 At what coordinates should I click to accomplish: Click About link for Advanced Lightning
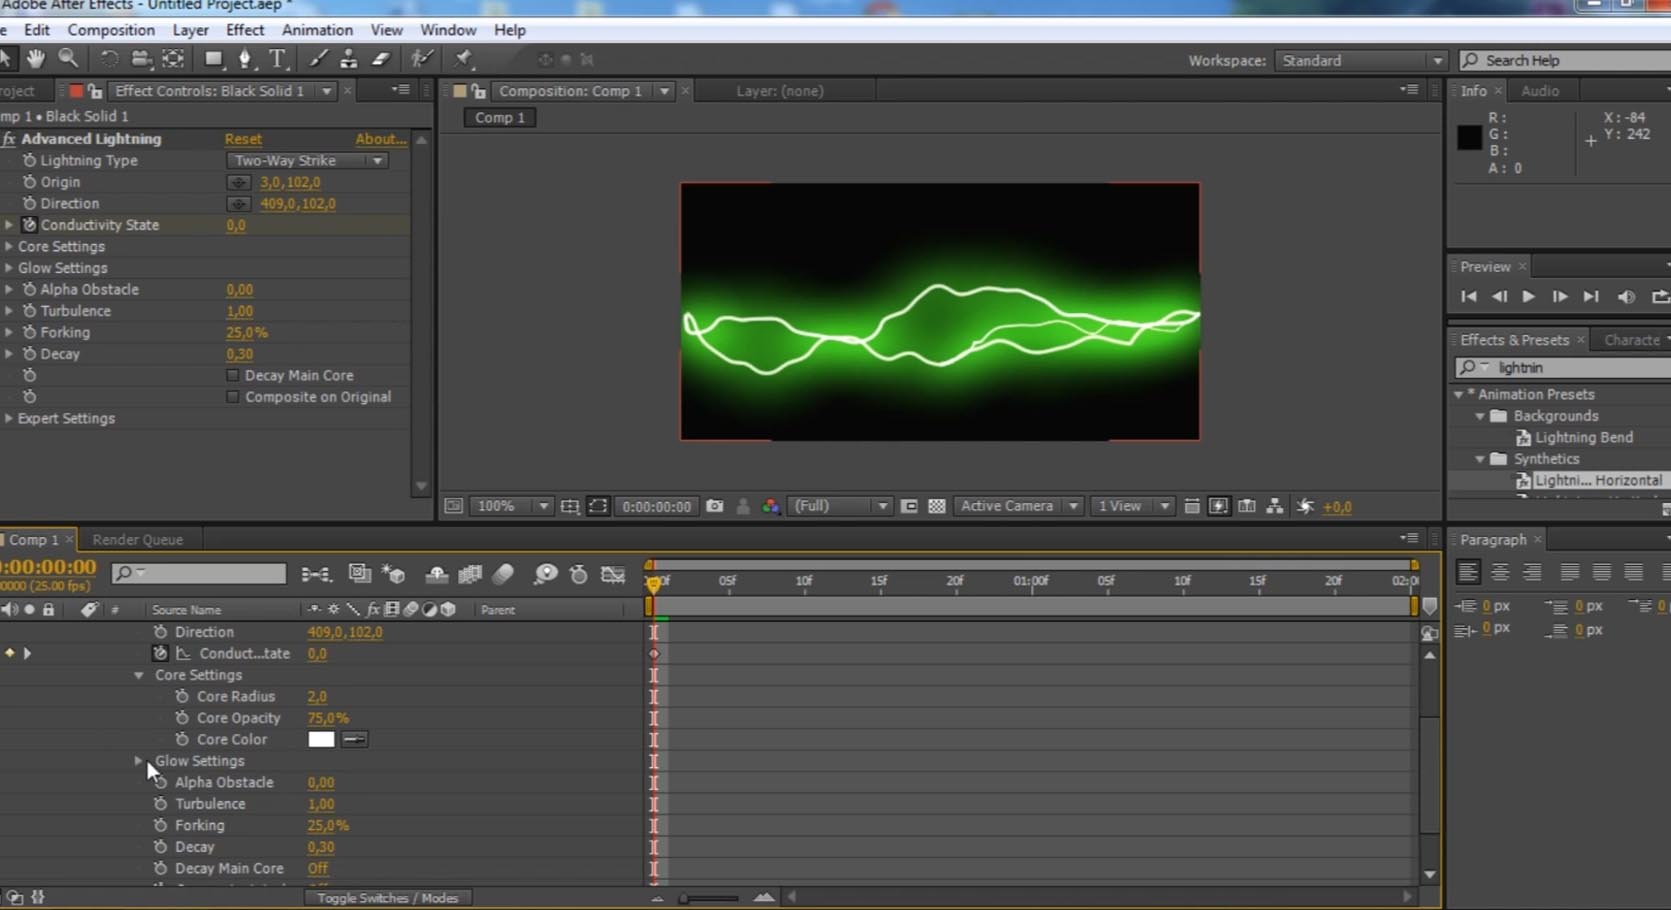(381, 139)
